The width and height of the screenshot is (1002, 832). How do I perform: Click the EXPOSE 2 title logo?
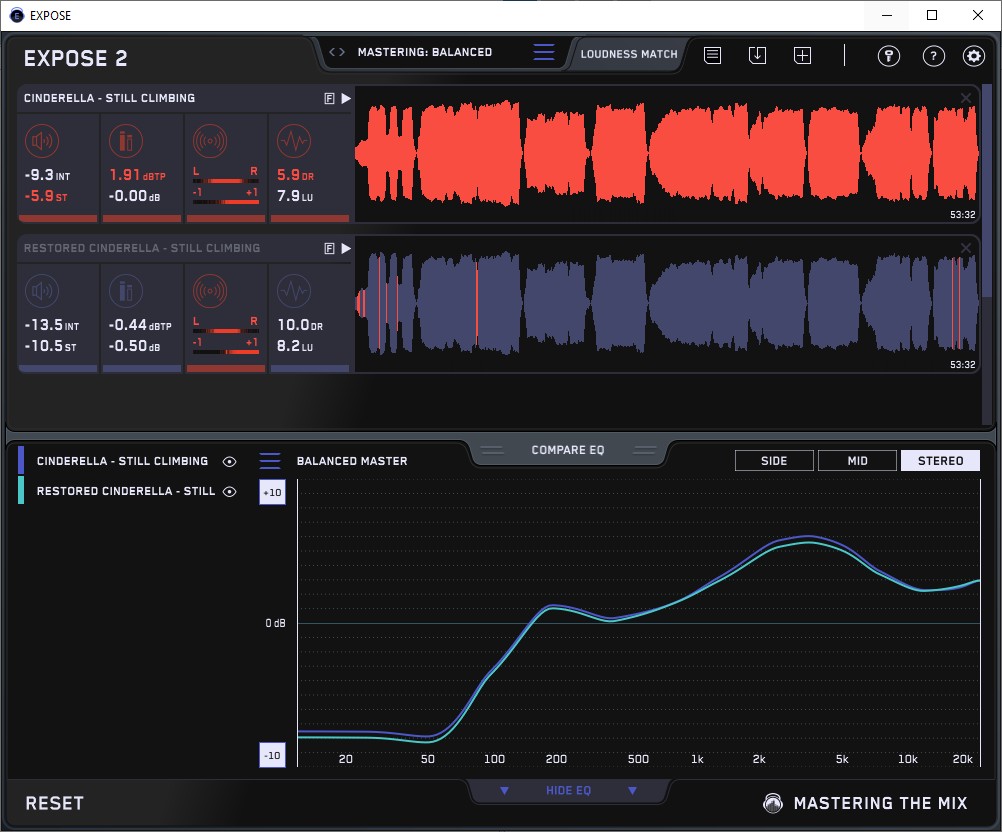point(75,58)
